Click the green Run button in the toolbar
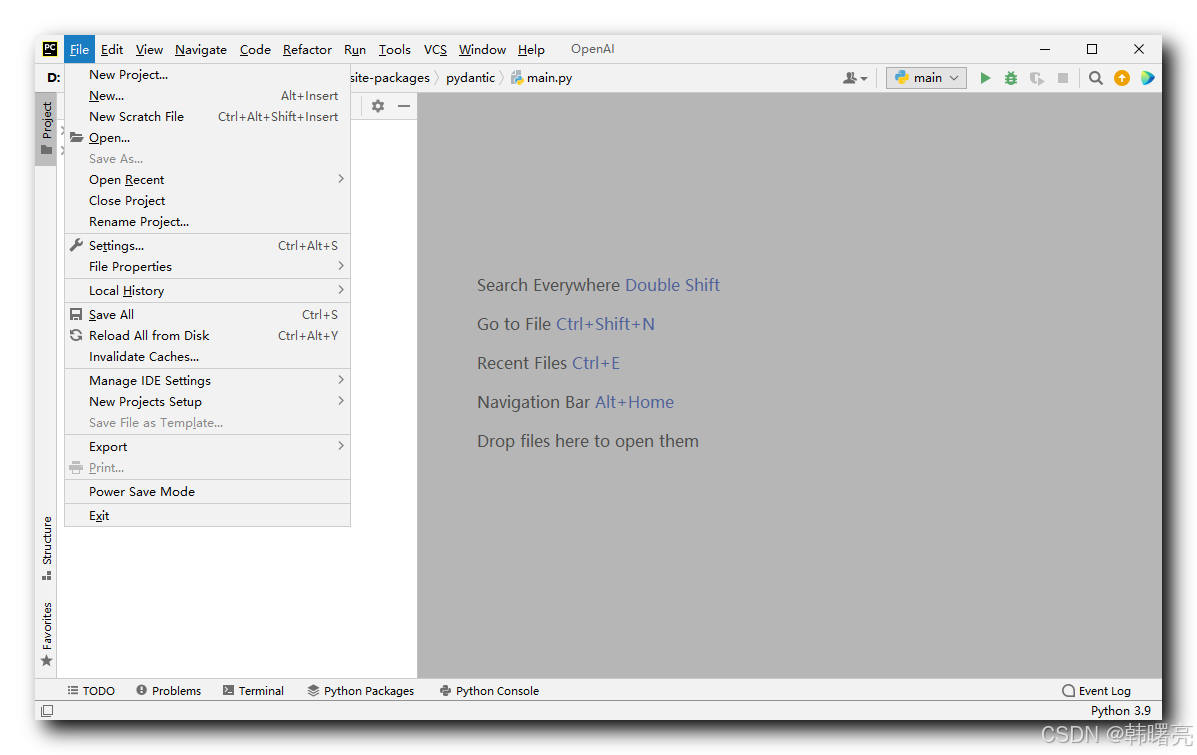Image resolution: width=1197 pixels, height=755 pixels. click(985, 78)
